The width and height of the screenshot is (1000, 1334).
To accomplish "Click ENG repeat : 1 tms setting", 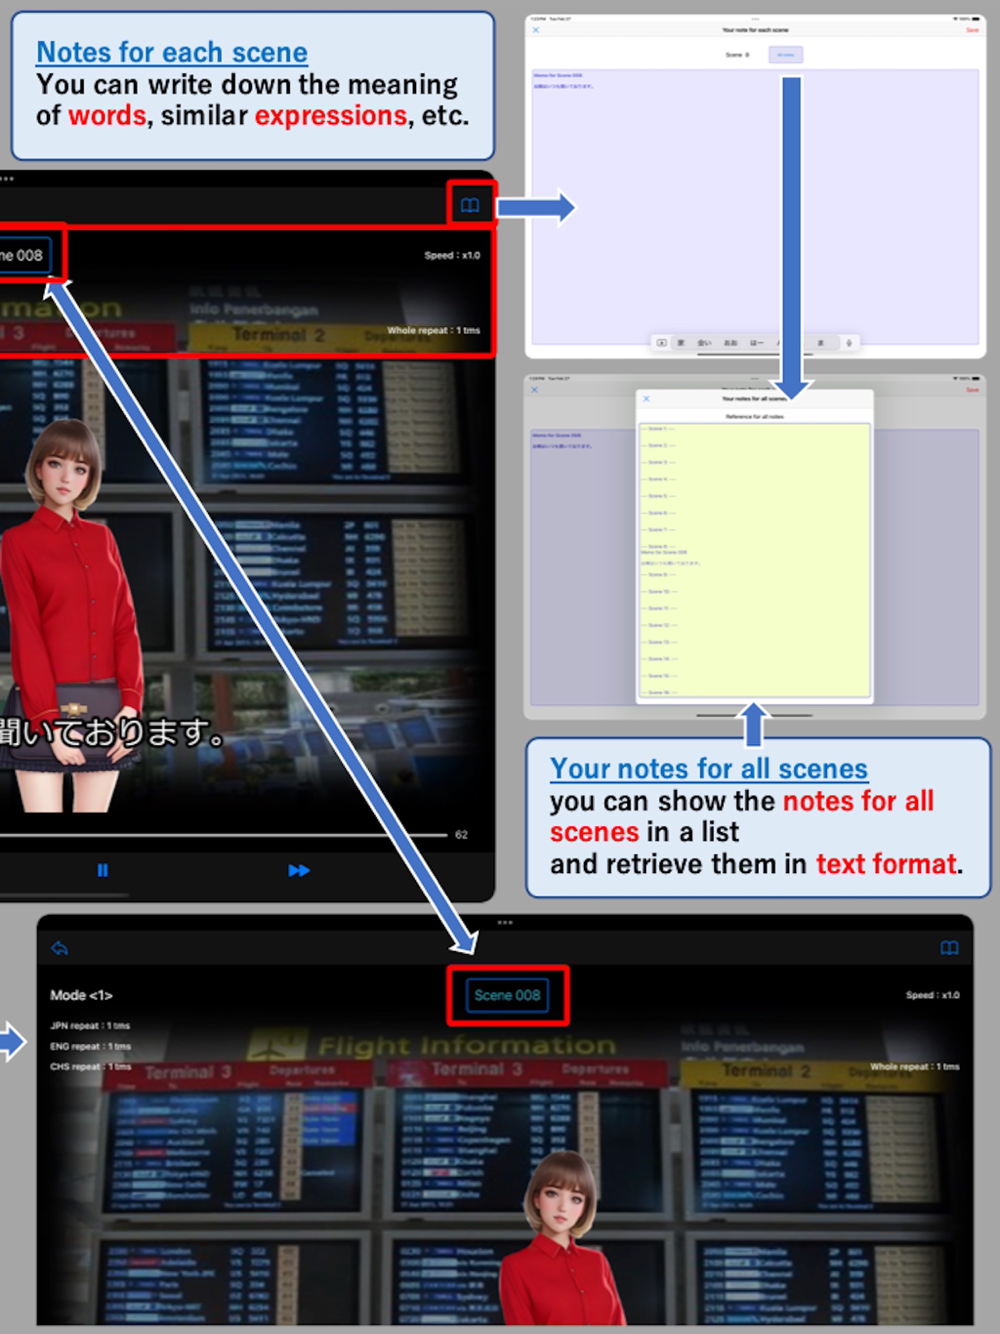I will click(90, 1047).
